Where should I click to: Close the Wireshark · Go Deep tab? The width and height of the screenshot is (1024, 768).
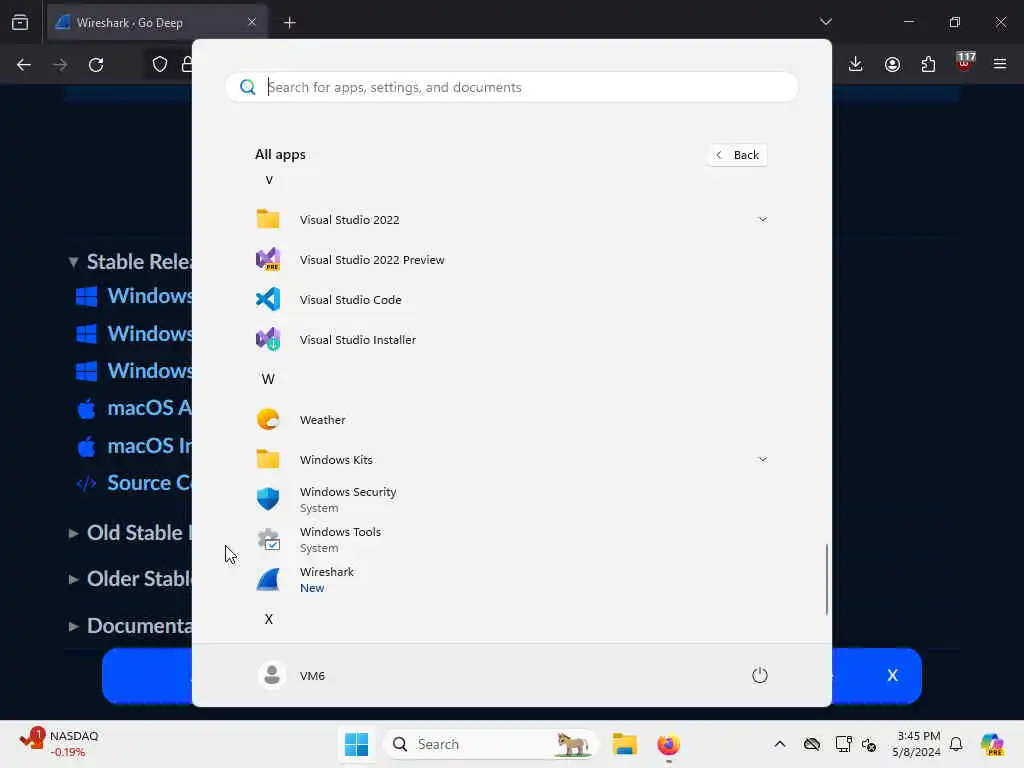[x=252, y=22]
